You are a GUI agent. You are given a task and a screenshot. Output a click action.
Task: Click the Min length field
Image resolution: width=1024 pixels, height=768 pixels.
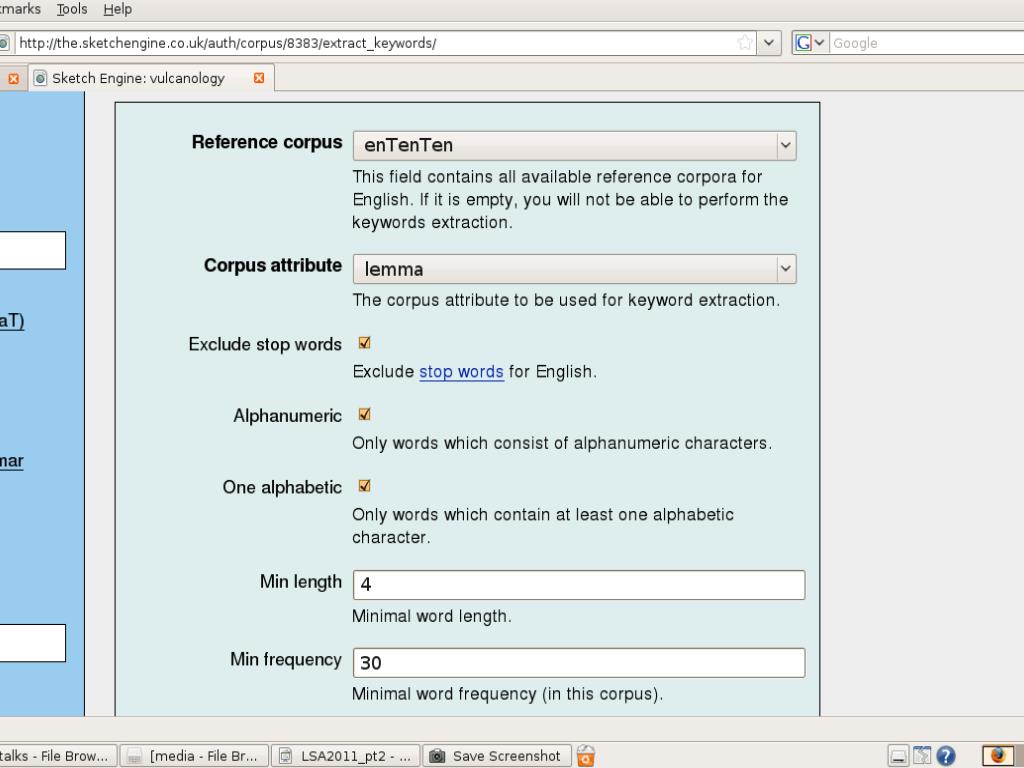pos(579,584)
